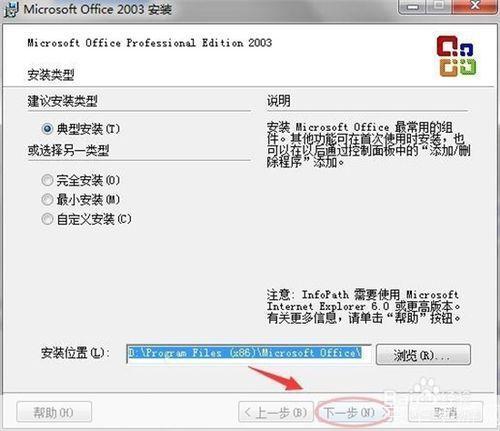Viewport: 500px width, 431px height.
Task: Click the Microsoft Office 2003 logo
Action: 456,57
